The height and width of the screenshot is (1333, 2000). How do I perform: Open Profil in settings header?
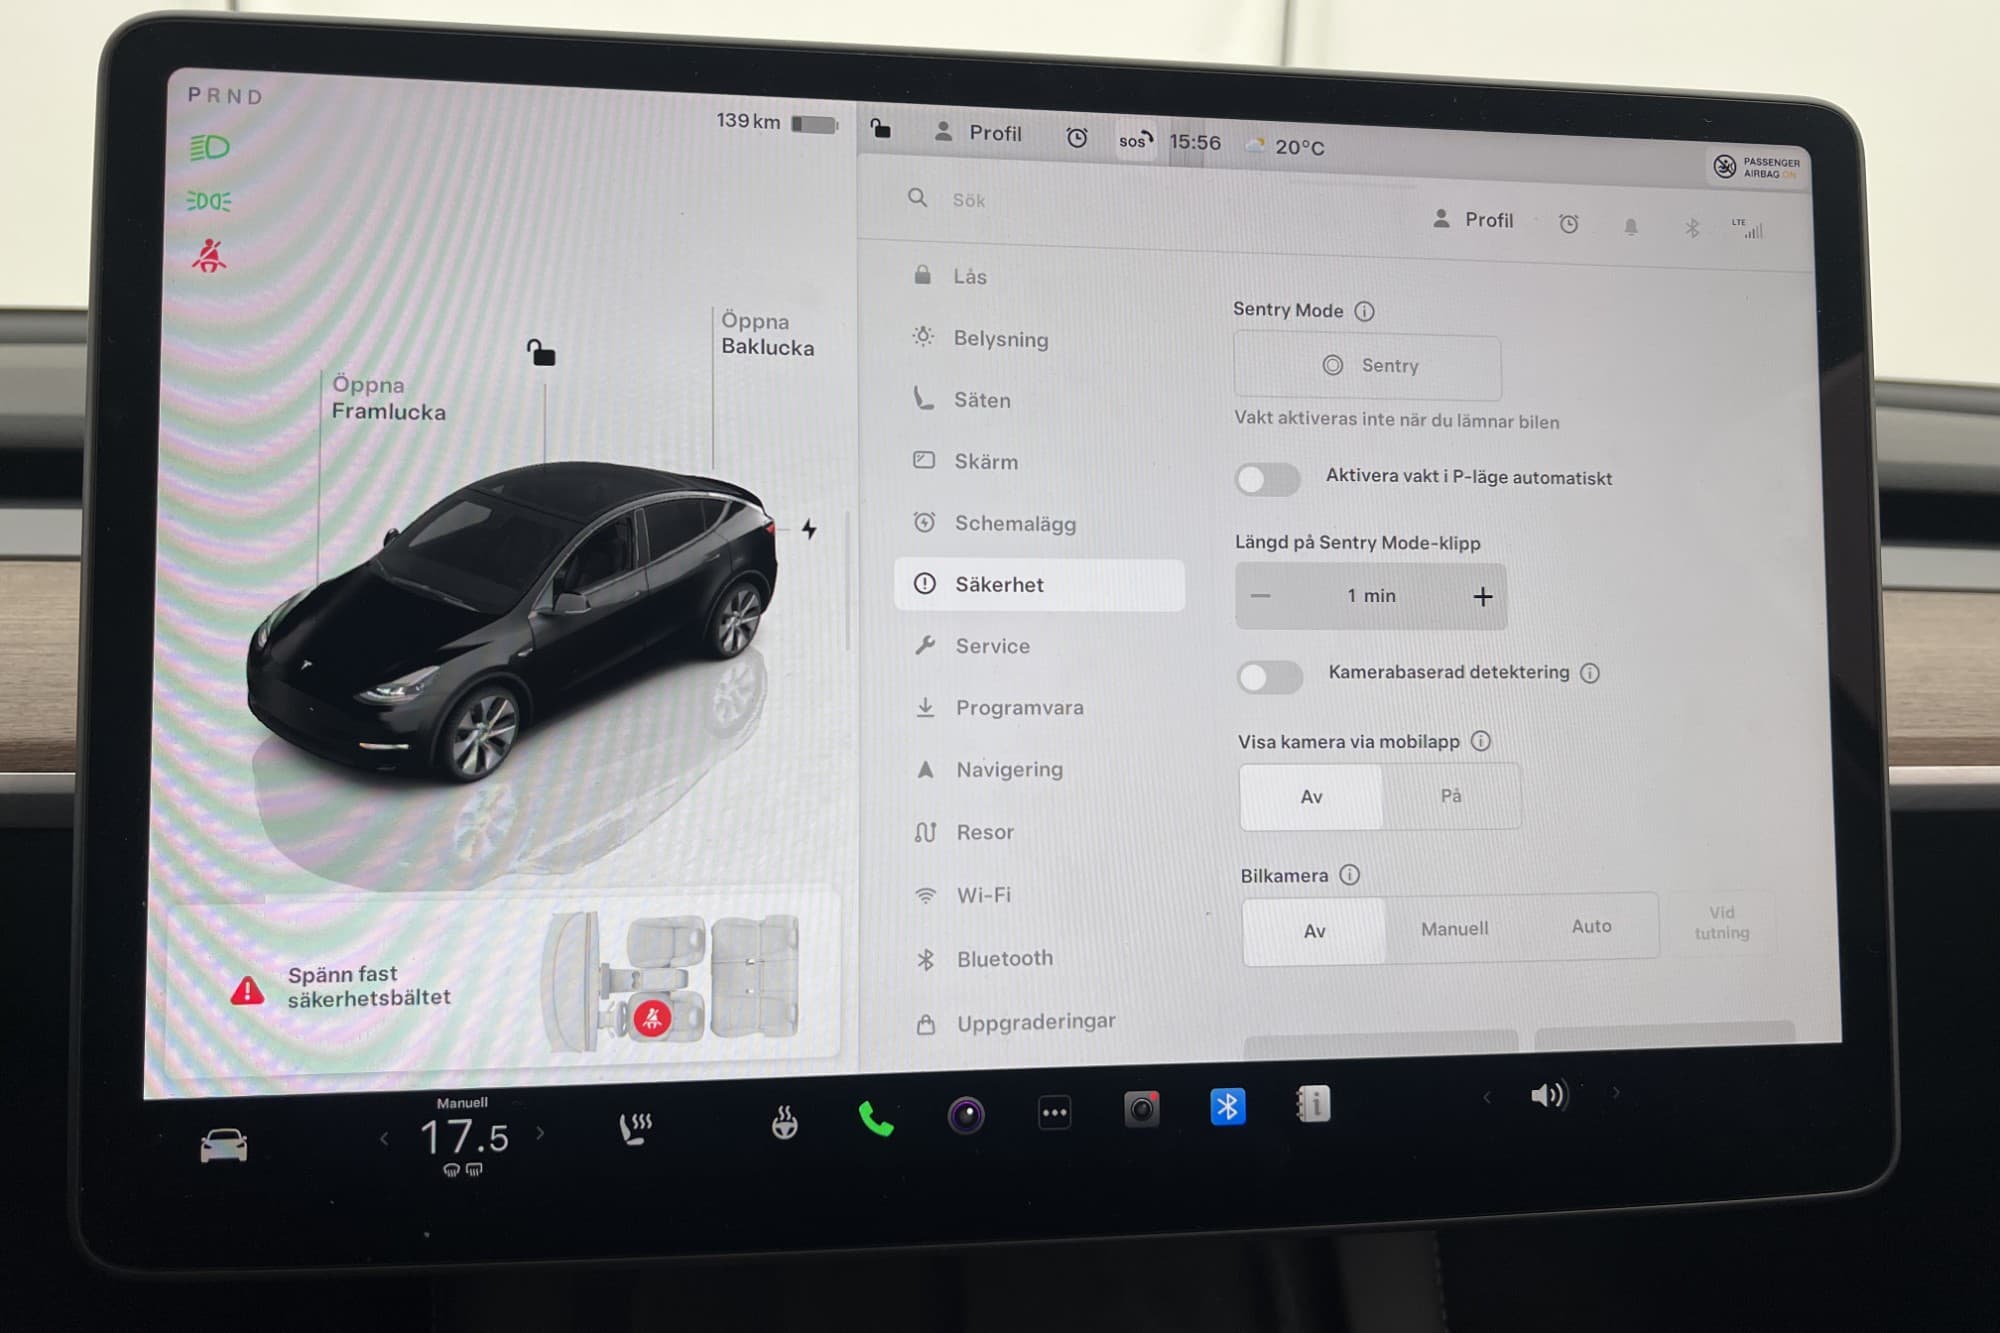[x=1473, y=220]
